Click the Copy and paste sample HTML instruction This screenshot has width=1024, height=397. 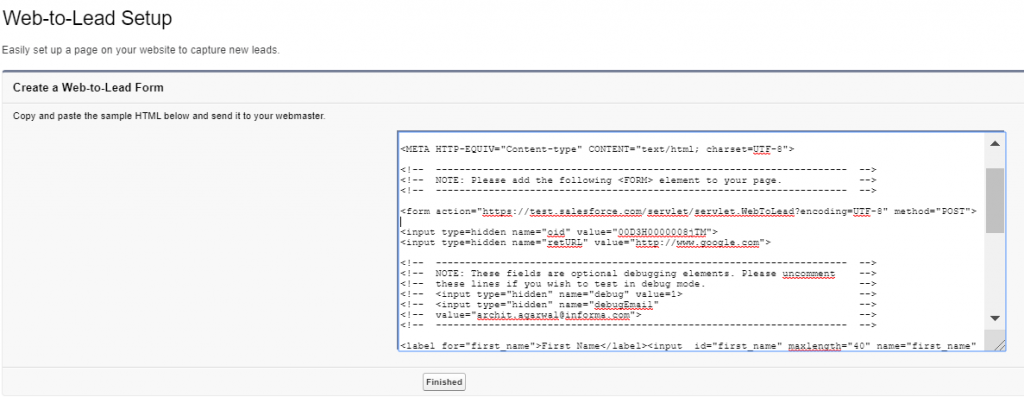click(x=169, y=116)
